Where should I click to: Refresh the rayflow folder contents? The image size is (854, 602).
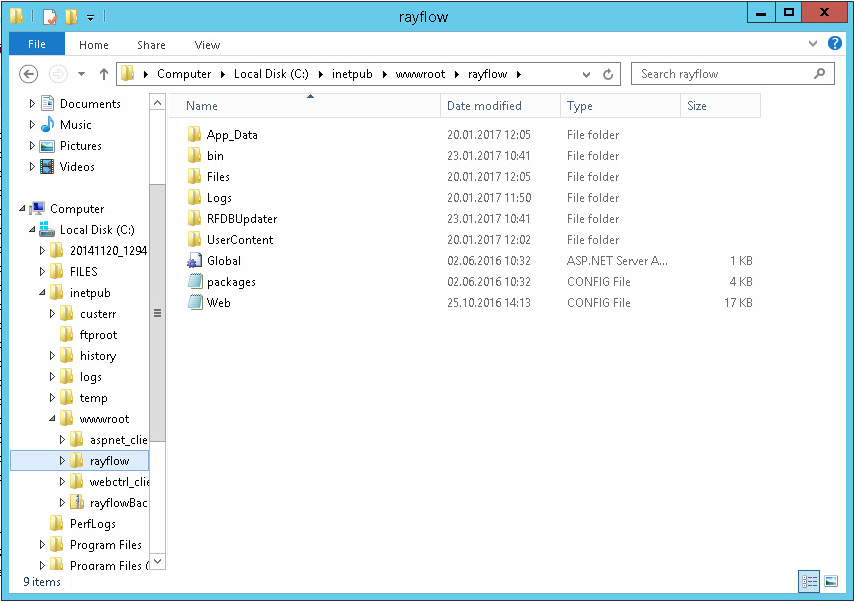608,73
